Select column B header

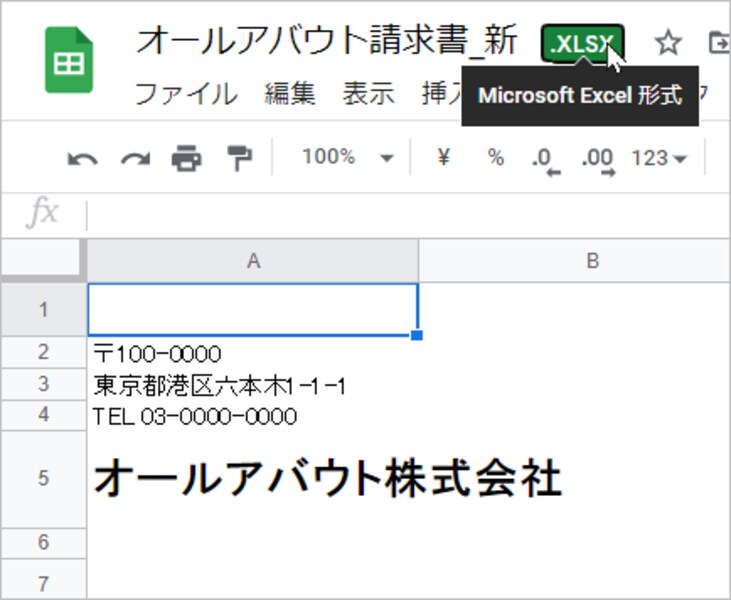point(574,261)
